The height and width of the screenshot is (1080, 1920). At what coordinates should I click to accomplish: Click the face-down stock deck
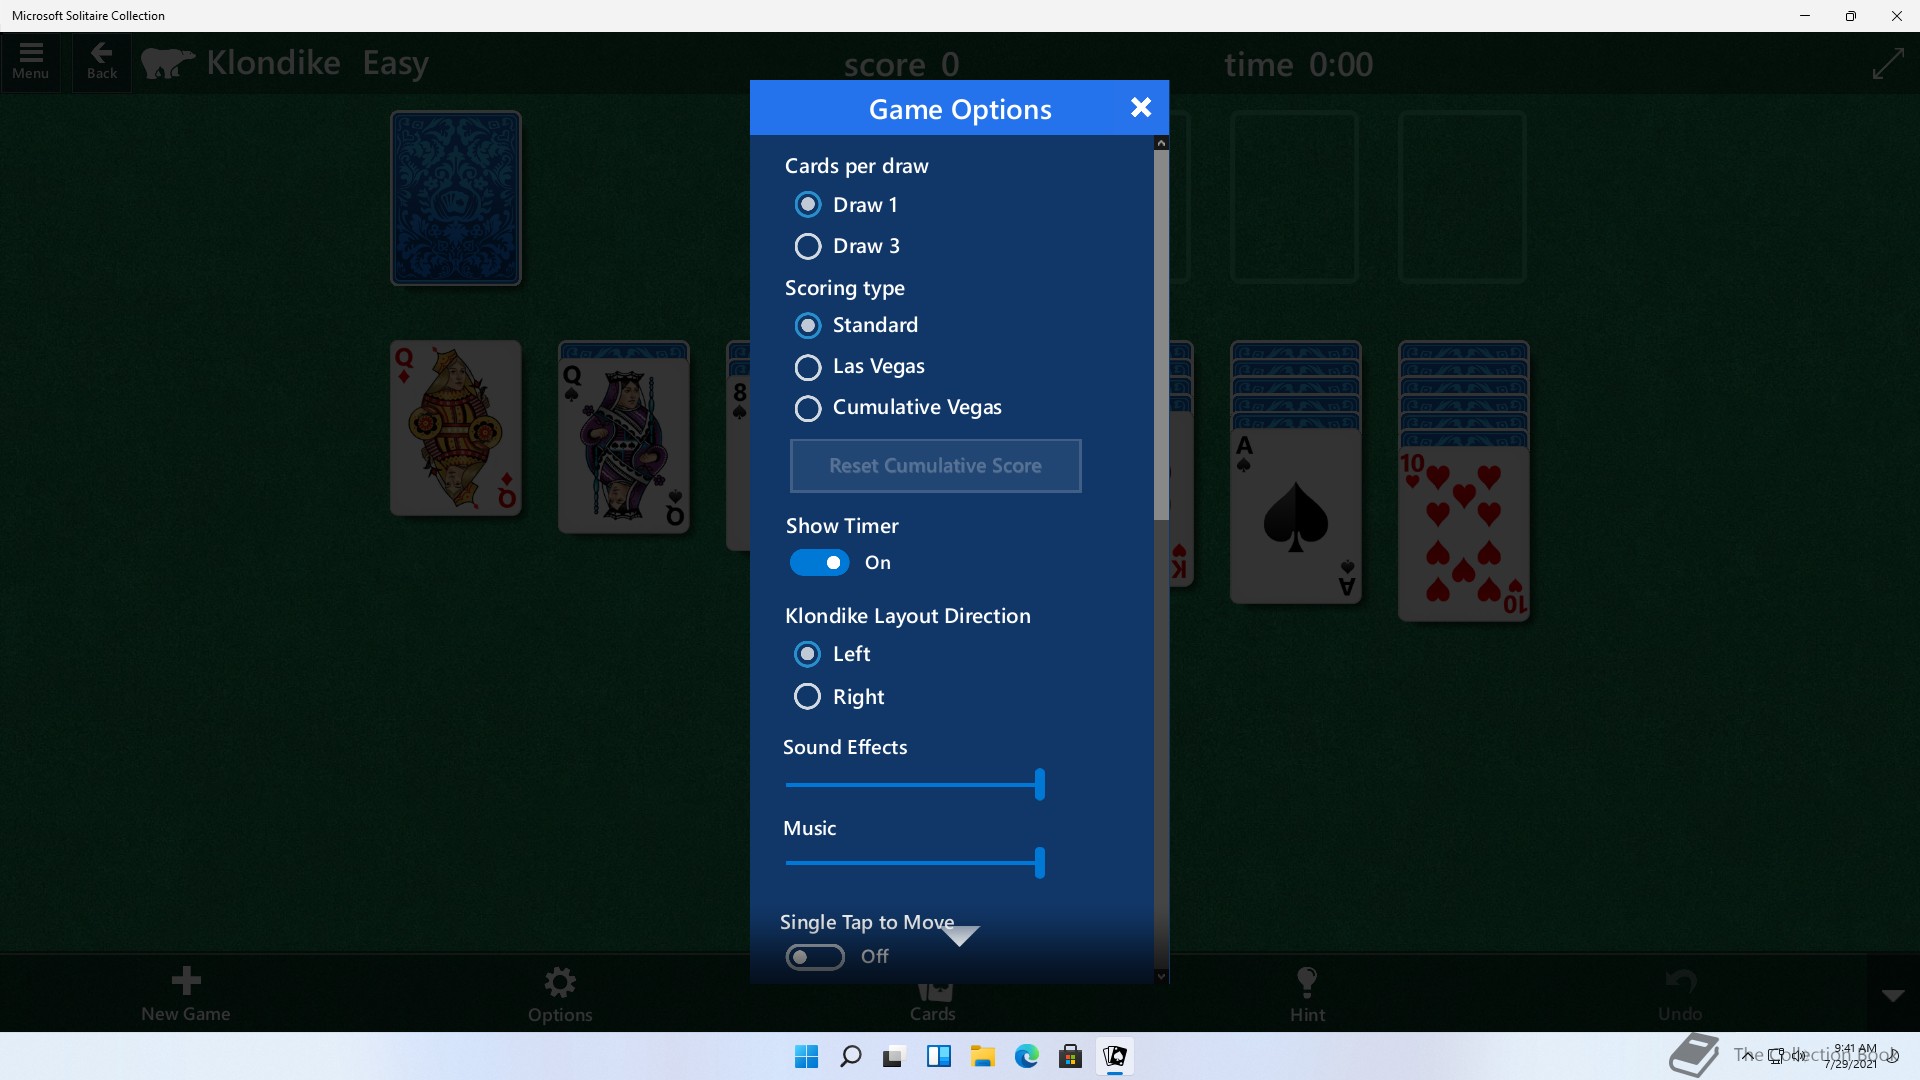coord(456,198)
